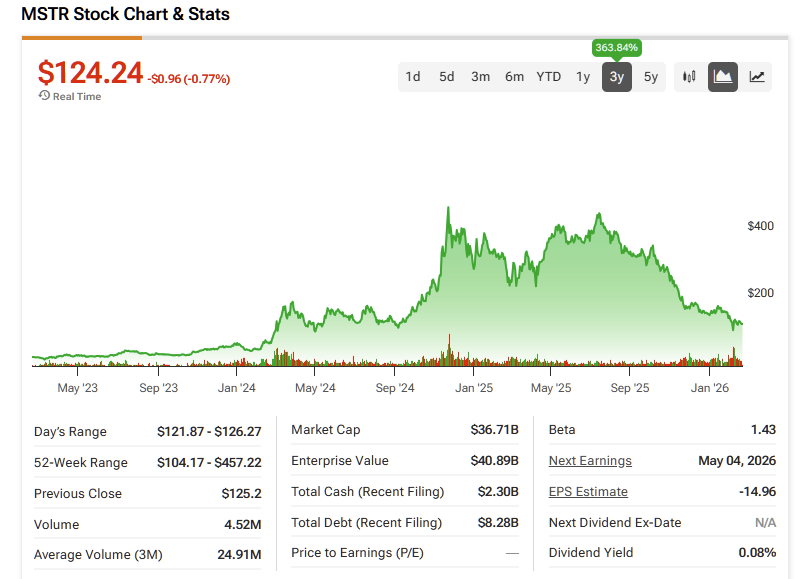Viewport: 800px width, 579px height.
Task: Switch to the 5y timeframe
Action: [650, 76]
